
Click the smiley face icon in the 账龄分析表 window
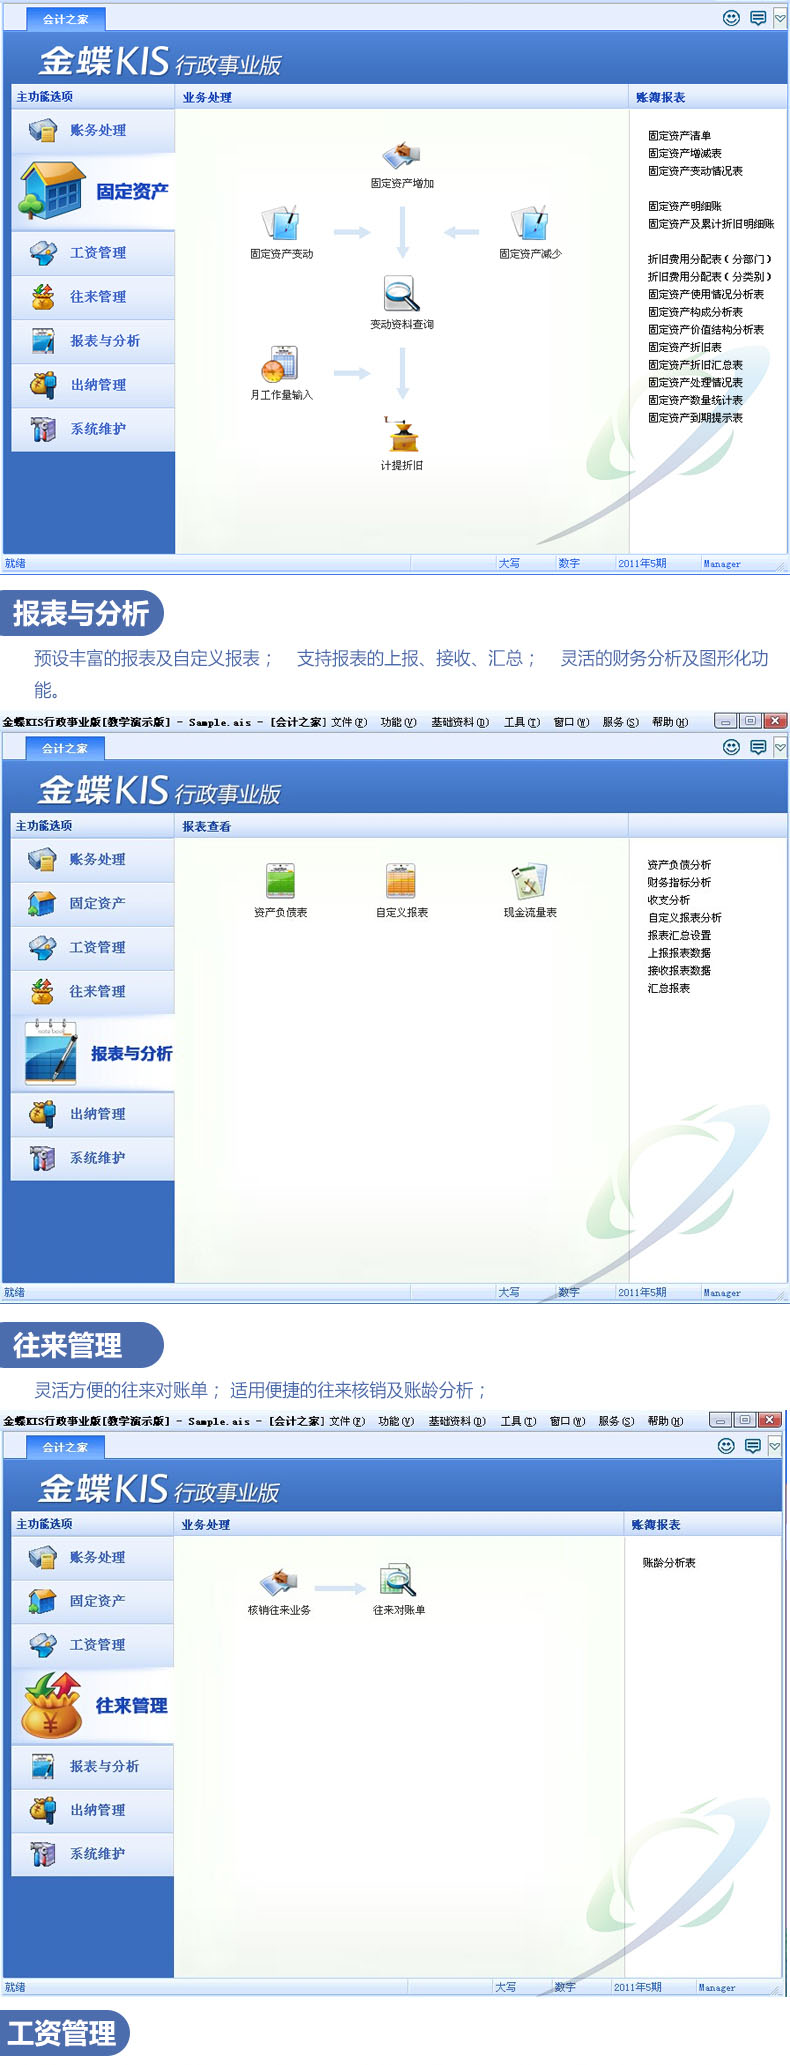click(x=727, y=1445)
